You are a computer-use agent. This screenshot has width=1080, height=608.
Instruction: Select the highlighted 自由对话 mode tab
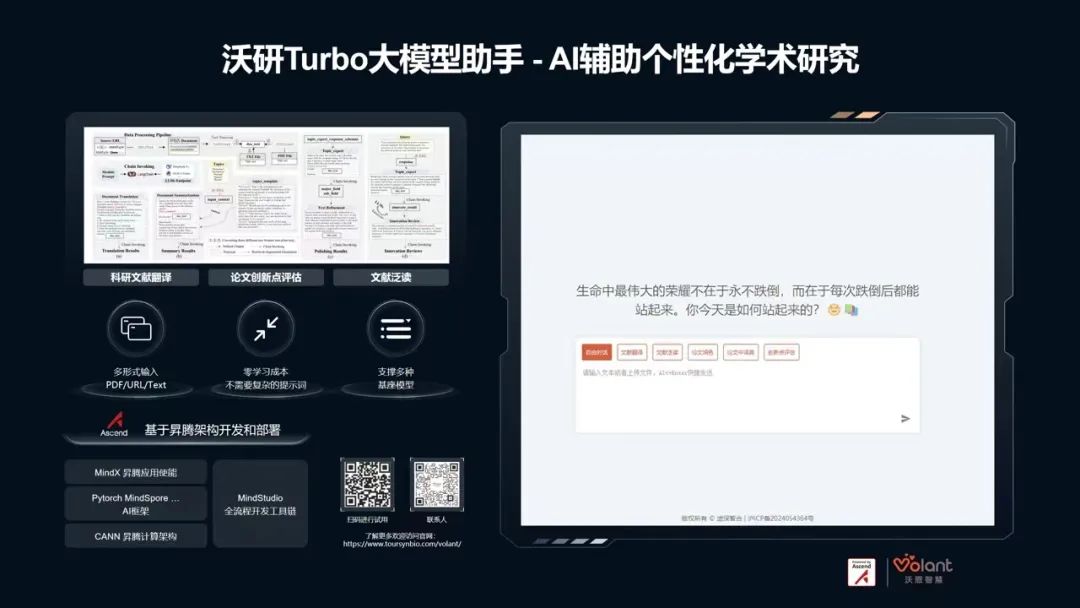(x=596, y=353)
